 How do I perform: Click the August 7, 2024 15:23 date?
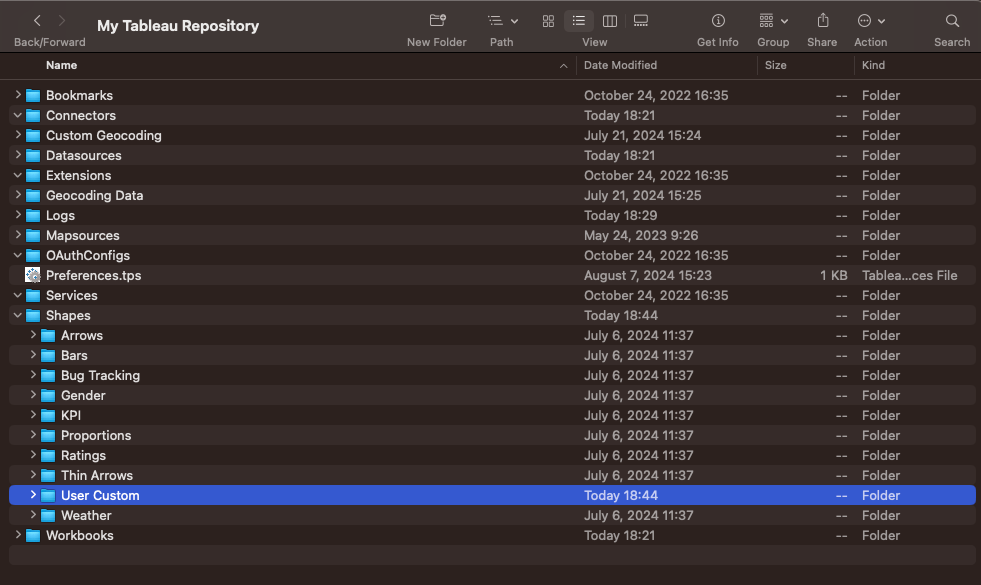[x=648, y=275]
